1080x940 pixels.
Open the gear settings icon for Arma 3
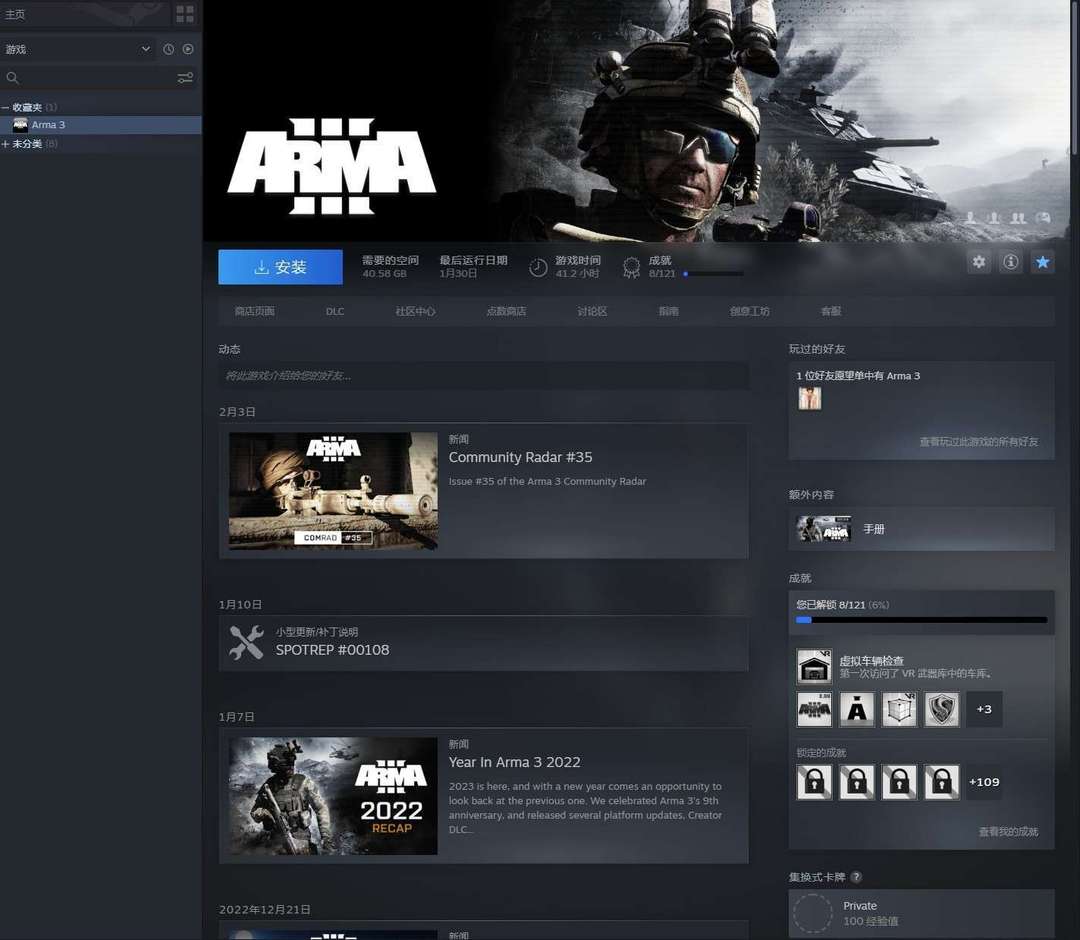pos(979,262)
